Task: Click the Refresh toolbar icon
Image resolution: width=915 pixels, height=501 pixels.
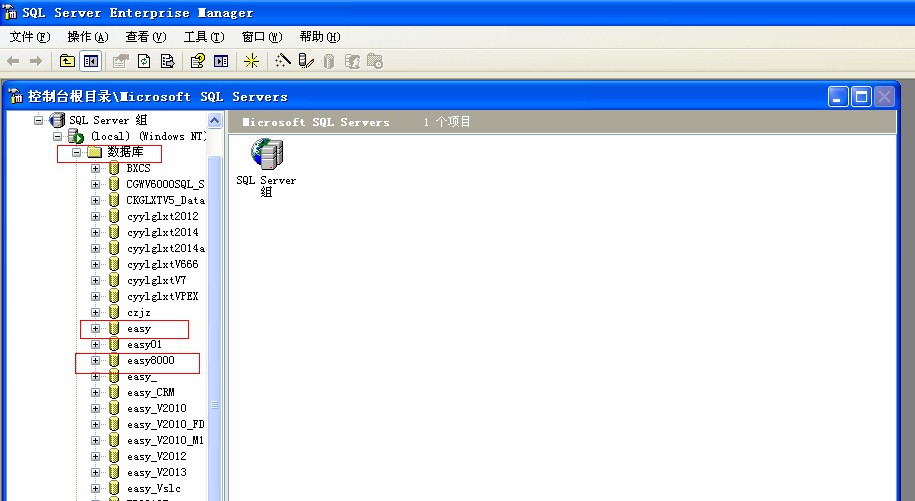Action: [144, 61]
